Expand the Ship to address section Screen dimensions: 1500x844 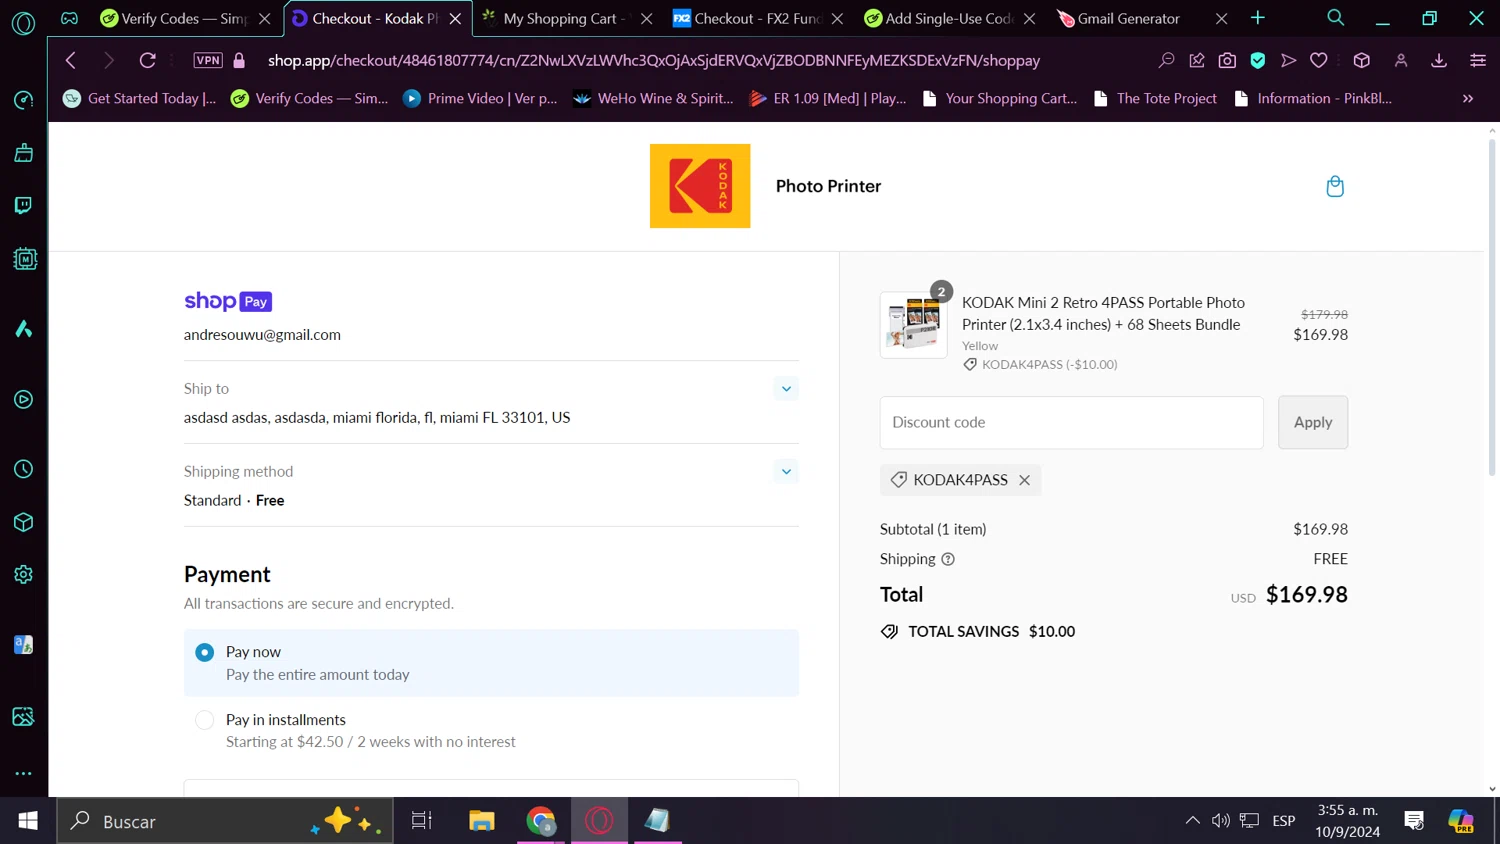[x=786, y=389]
